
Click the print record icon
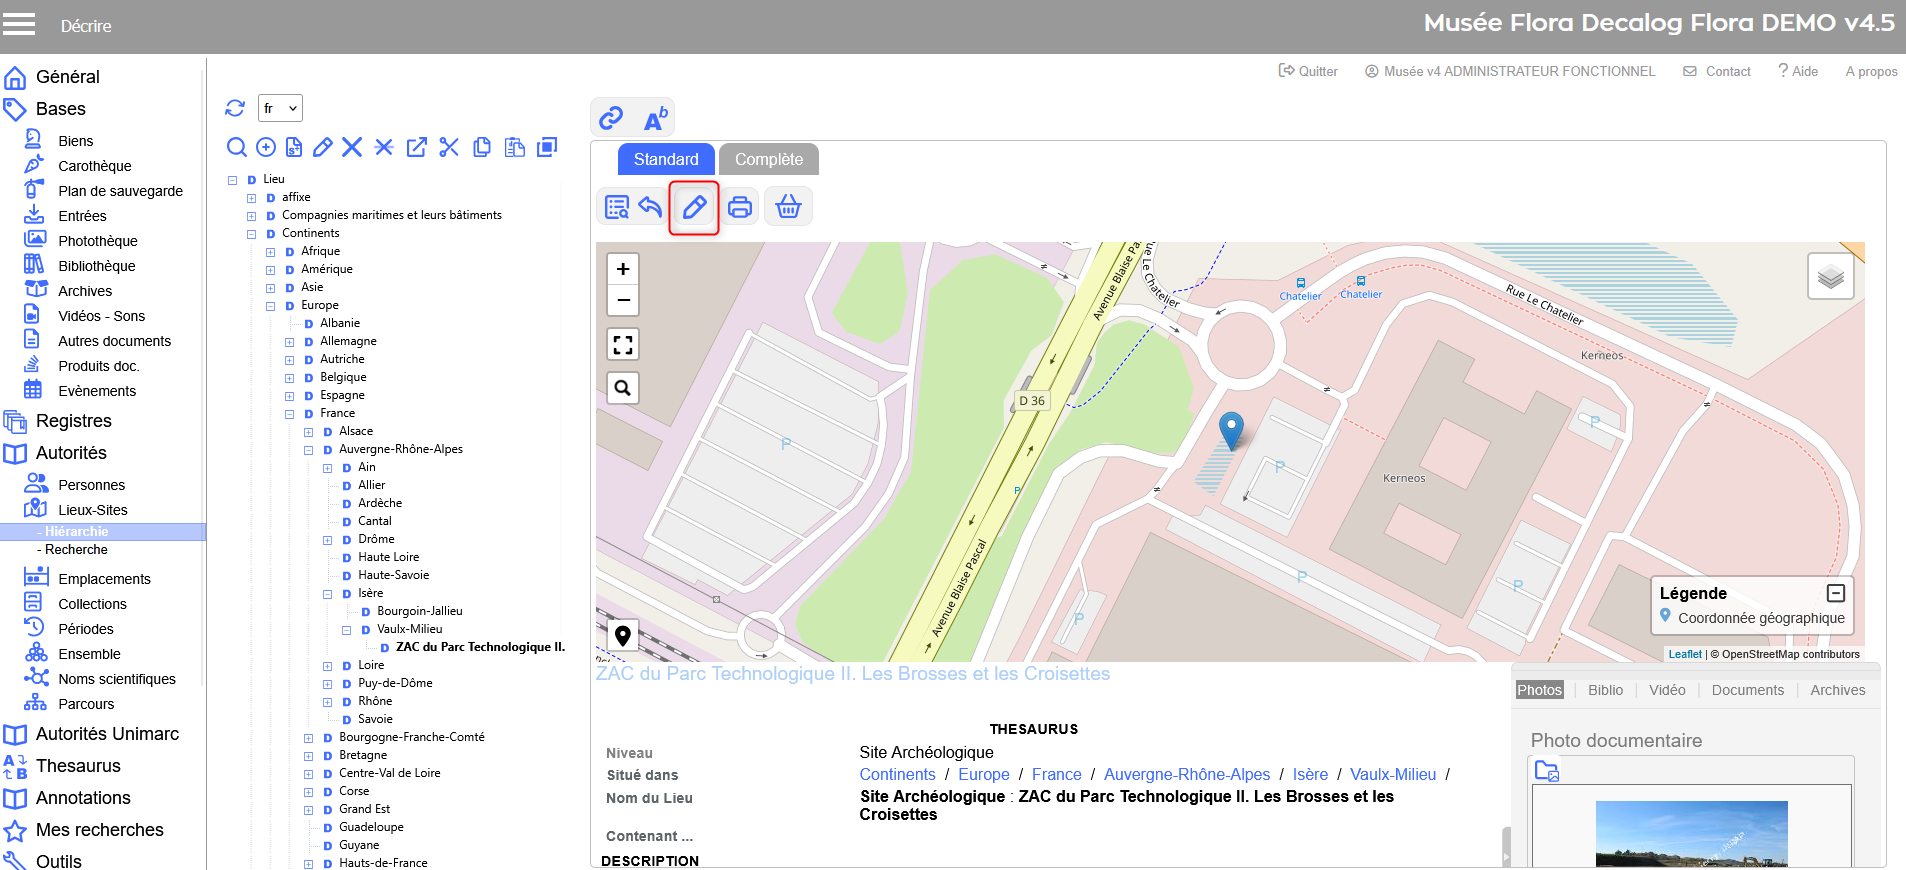pos(740,207)
